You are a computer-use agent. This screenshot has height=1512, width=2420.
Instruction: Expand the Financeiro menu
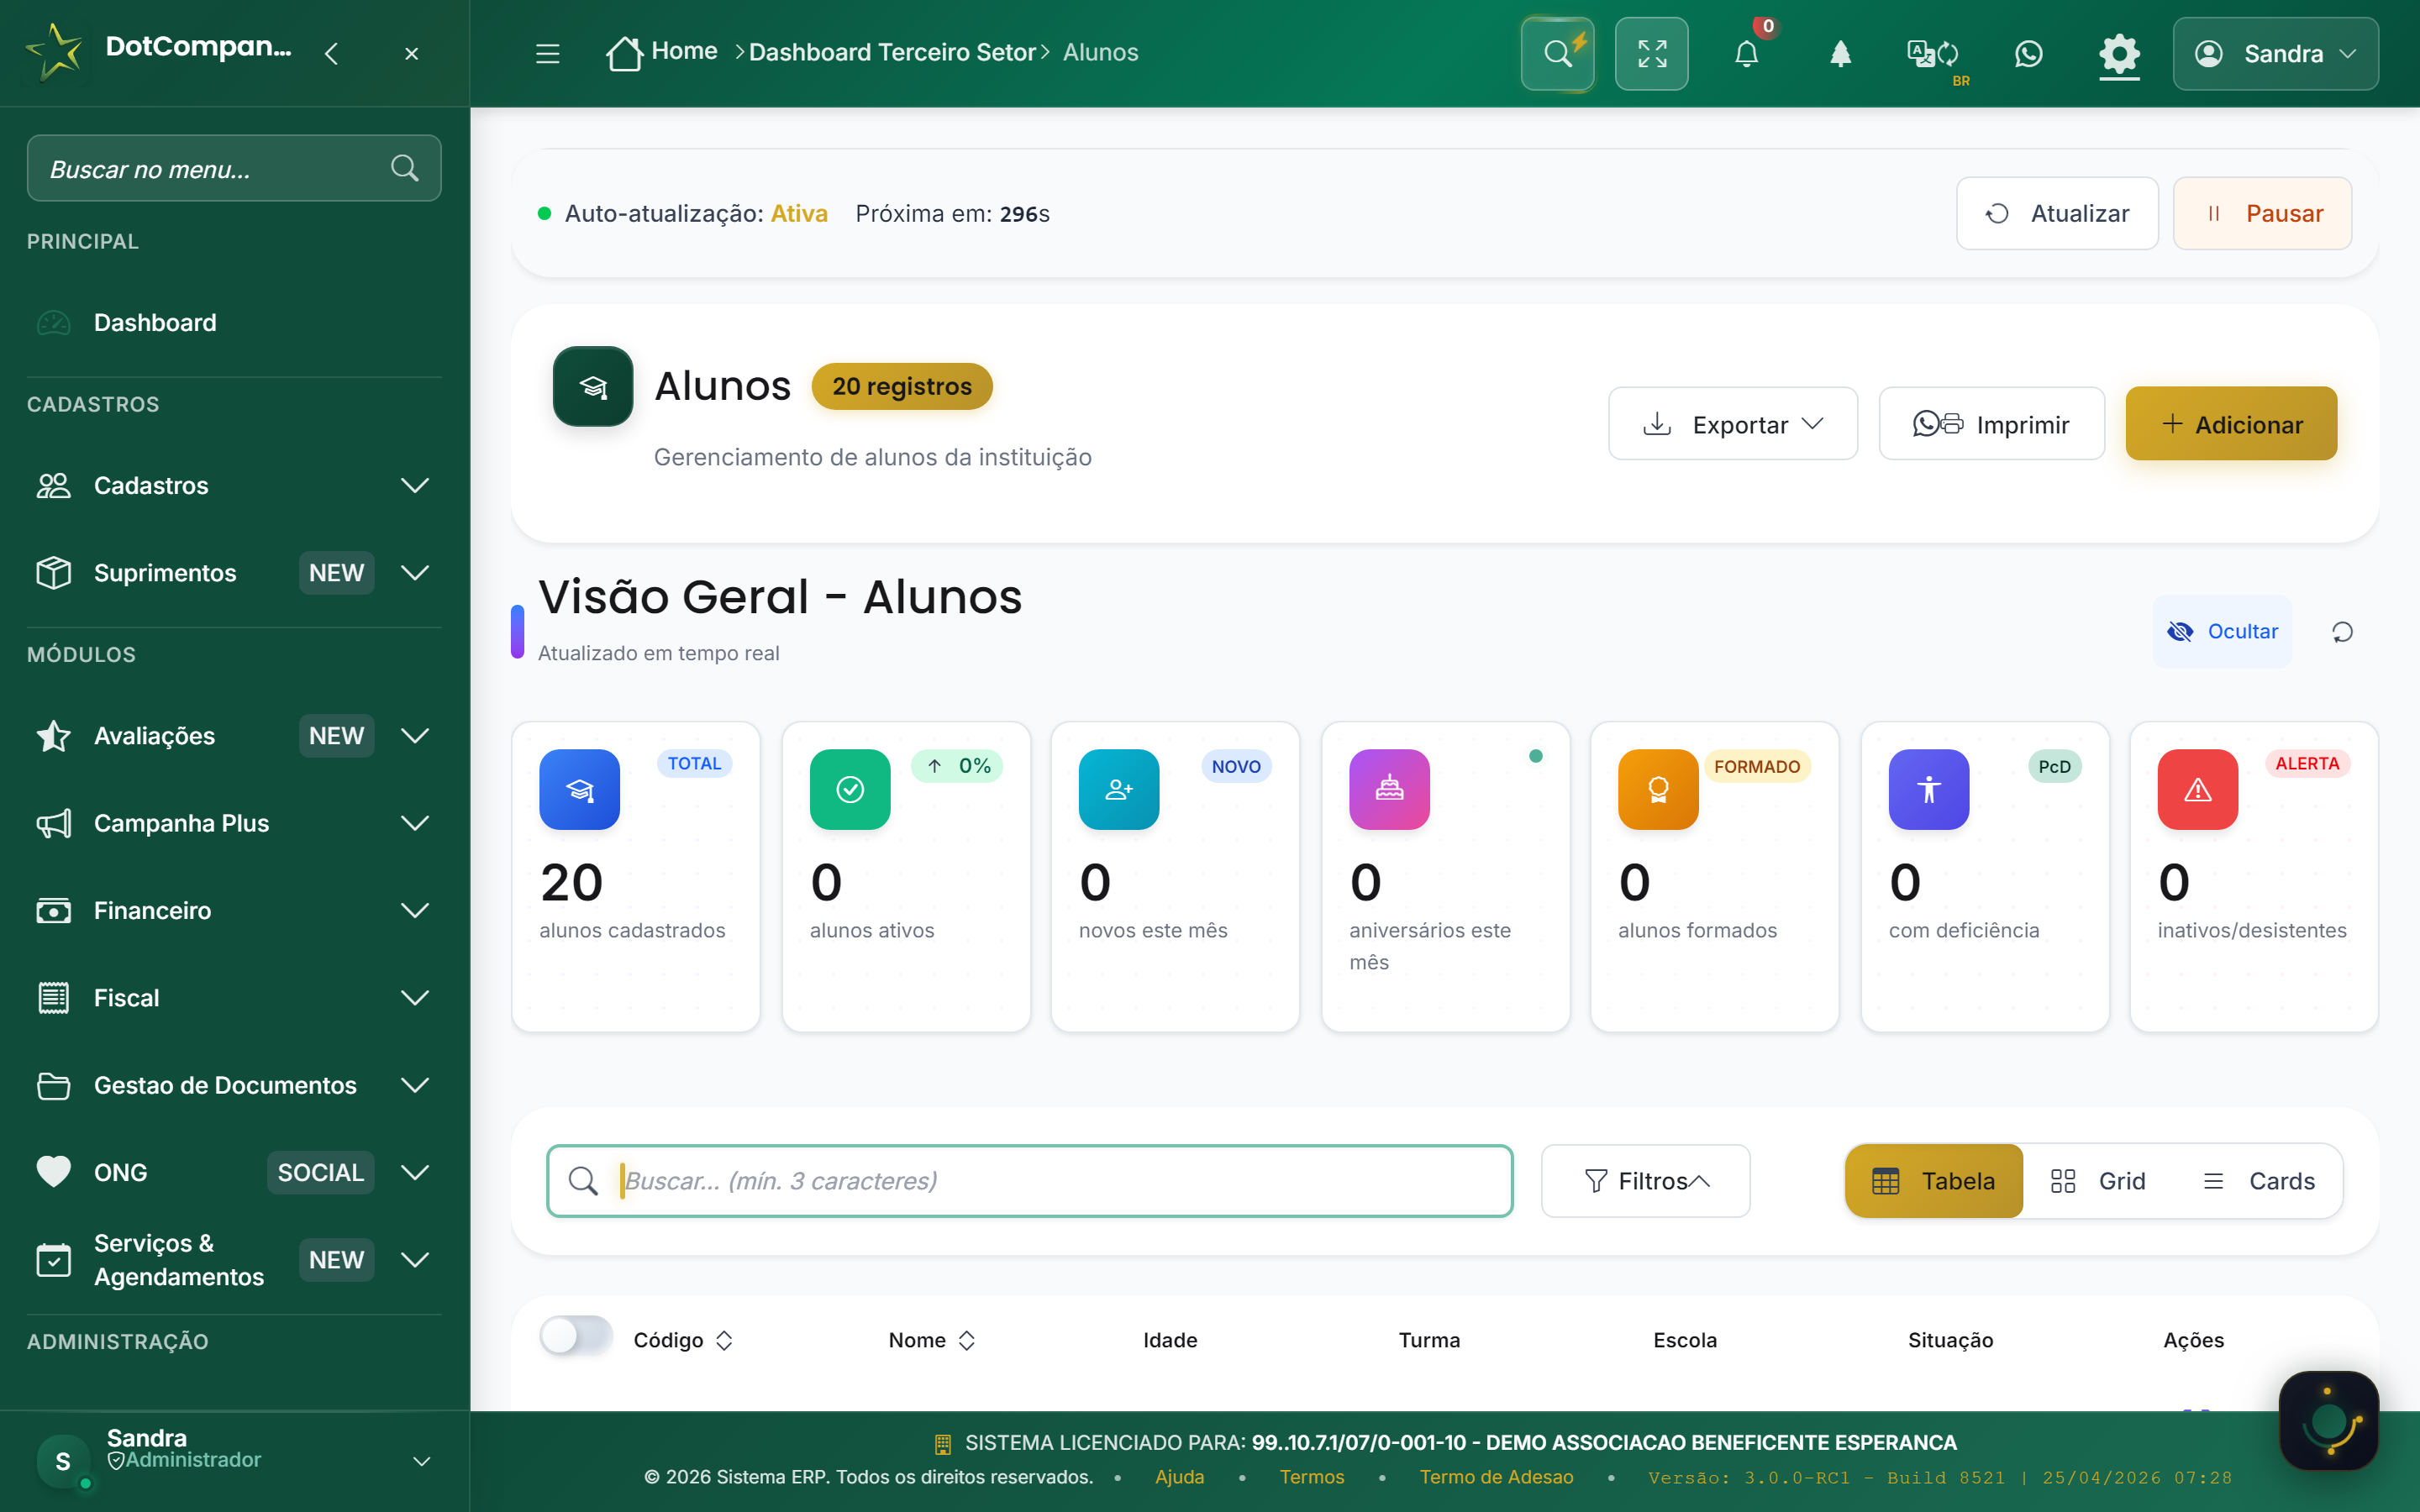[x=234, y=910]
